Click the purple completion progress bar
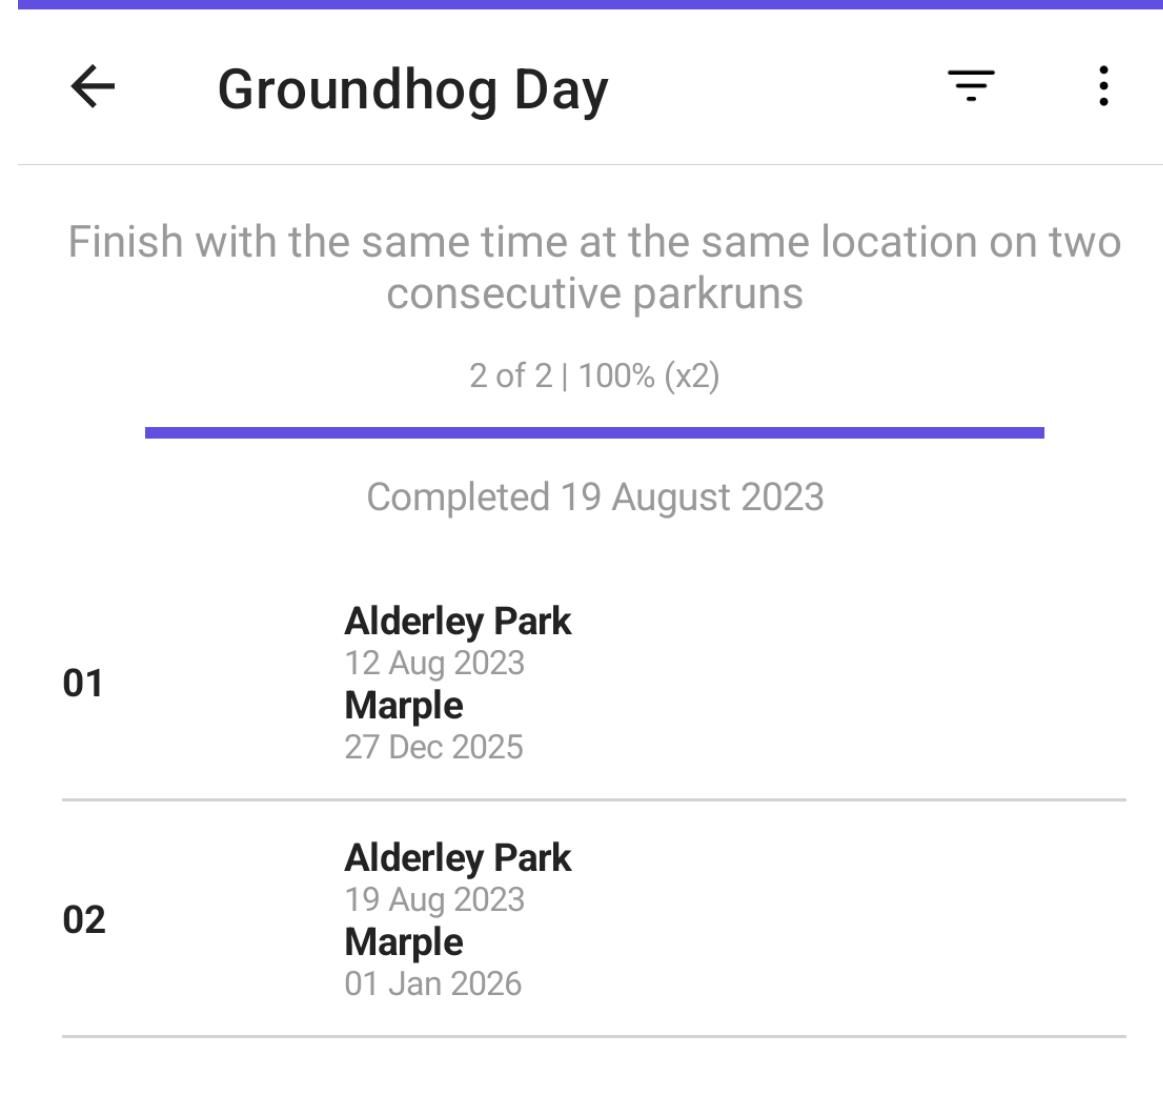The width and height of the screenshot is (1163, 1096). (x=594, y=433)
